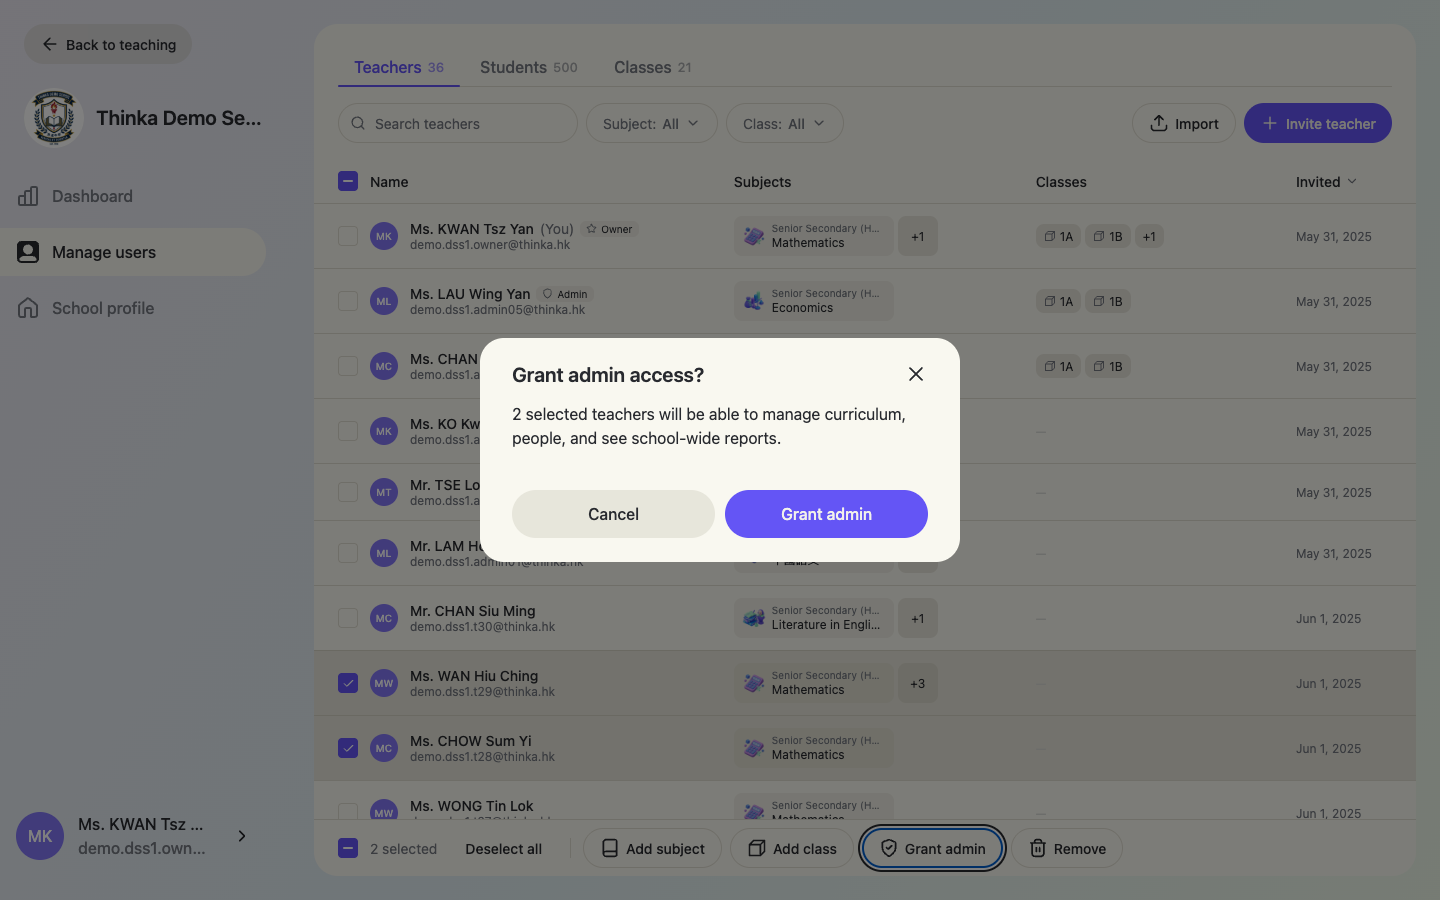Click the MW avatar of Ms. WAN Hiu Ching
Screen dimensions: 1440x900
384,683
